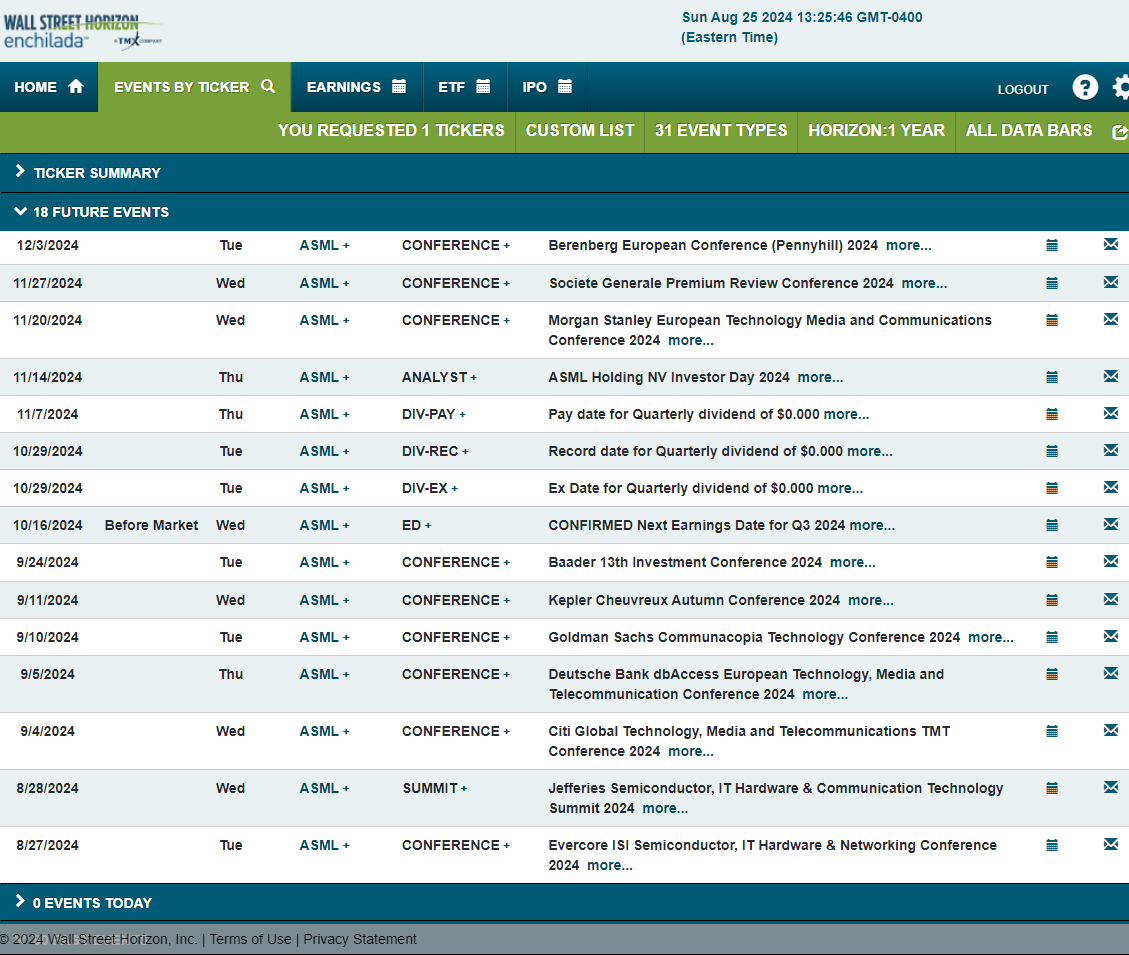This screenshot has width=1129, height=955.
Task: Click export icon beside All Data Bars
Action: 1120,132
